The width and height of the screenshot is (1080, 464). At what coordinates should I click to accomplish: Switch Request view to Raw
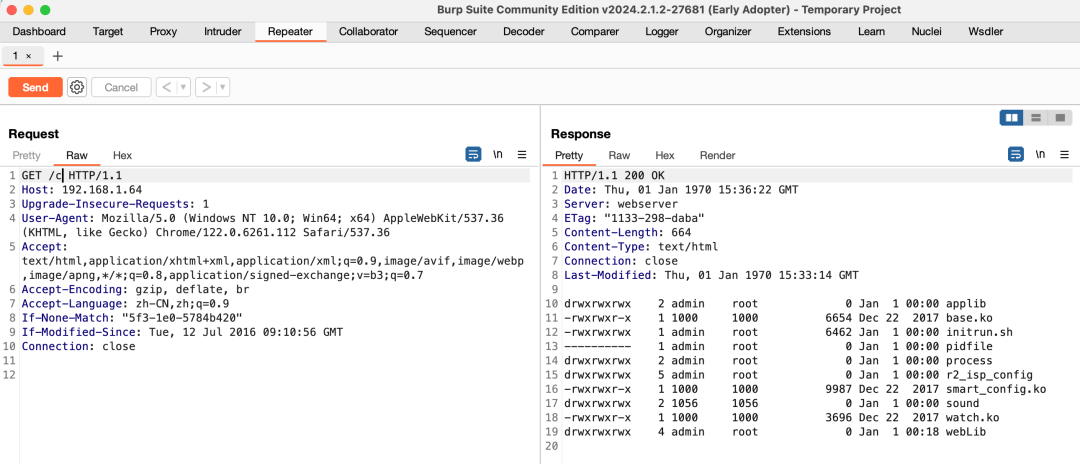point(77,156)
